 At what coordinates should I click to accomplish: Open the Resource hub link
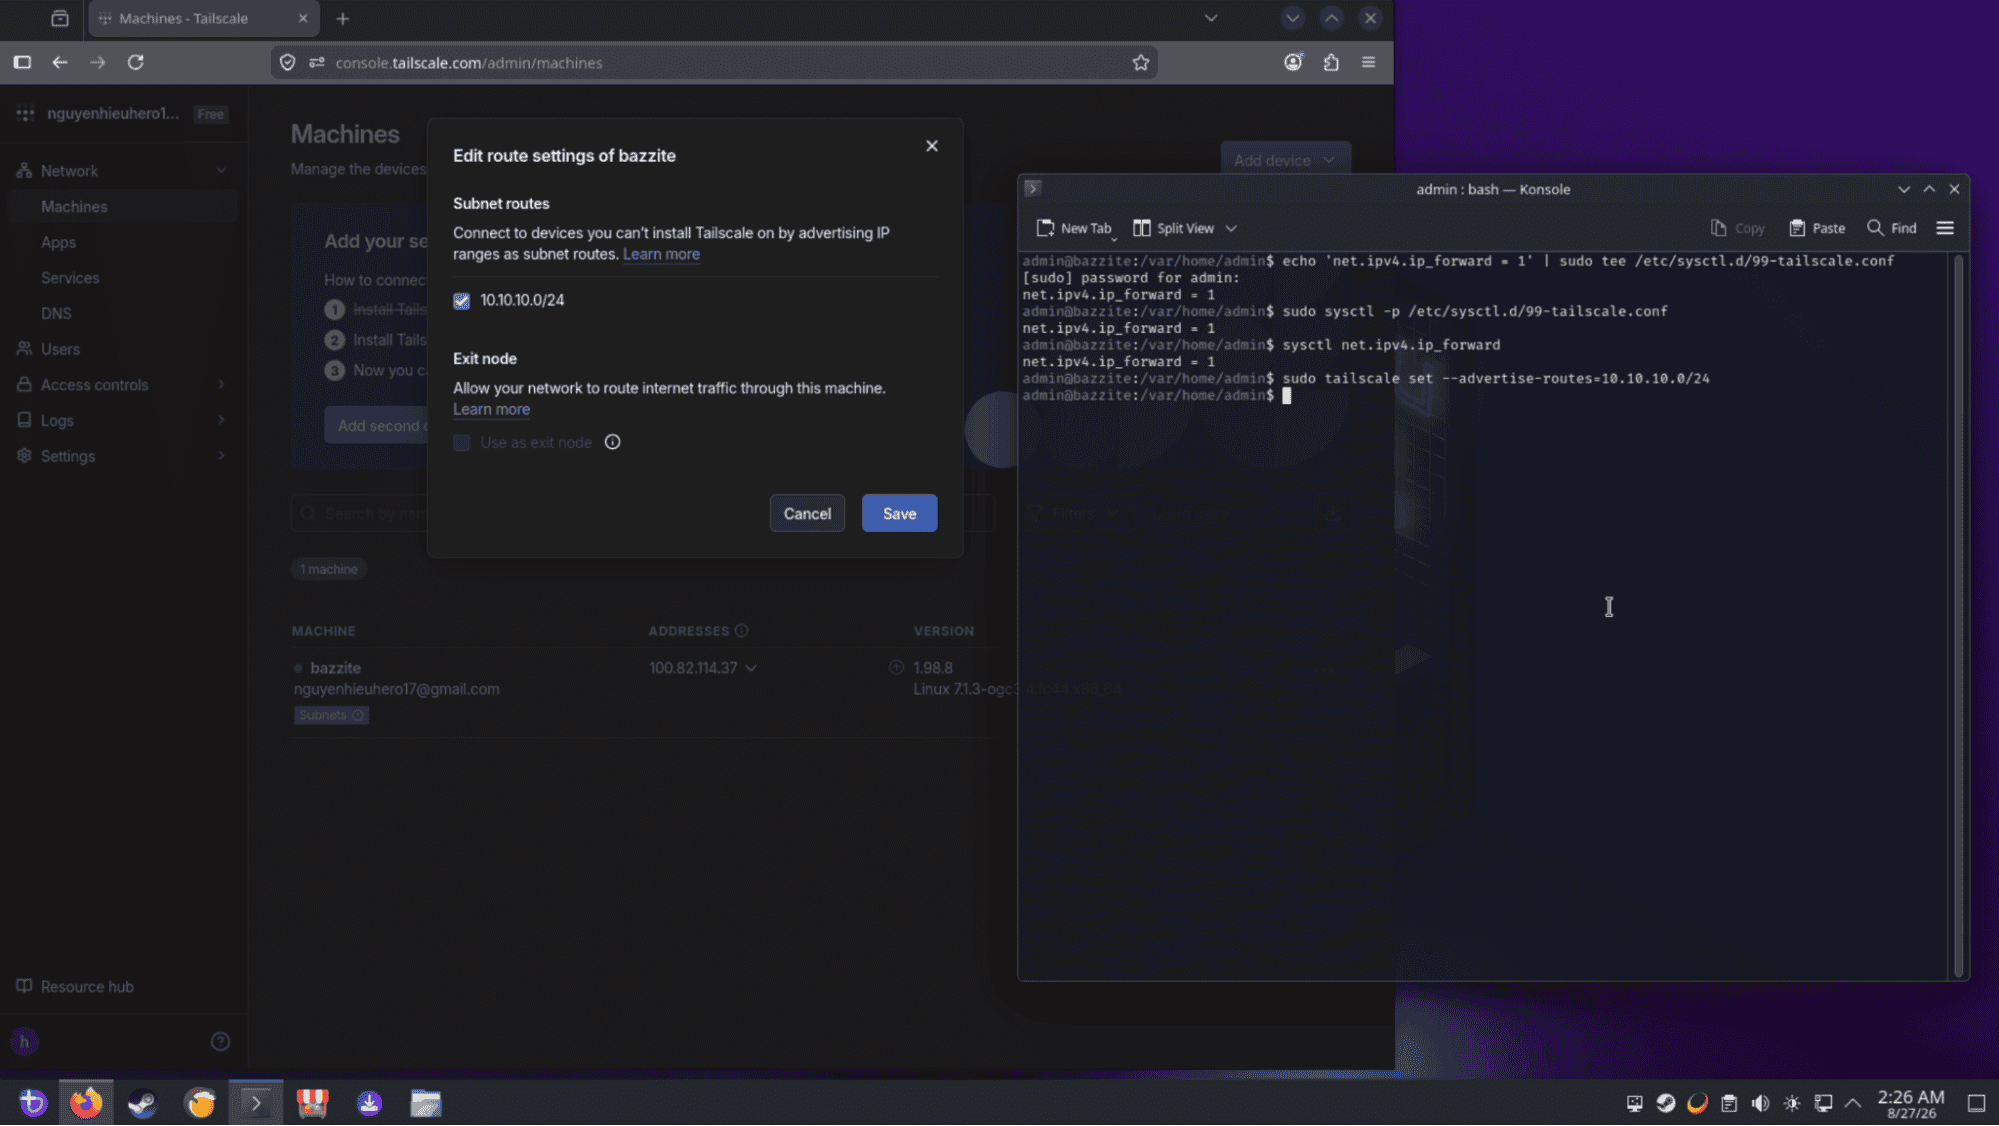click(75, 986)
